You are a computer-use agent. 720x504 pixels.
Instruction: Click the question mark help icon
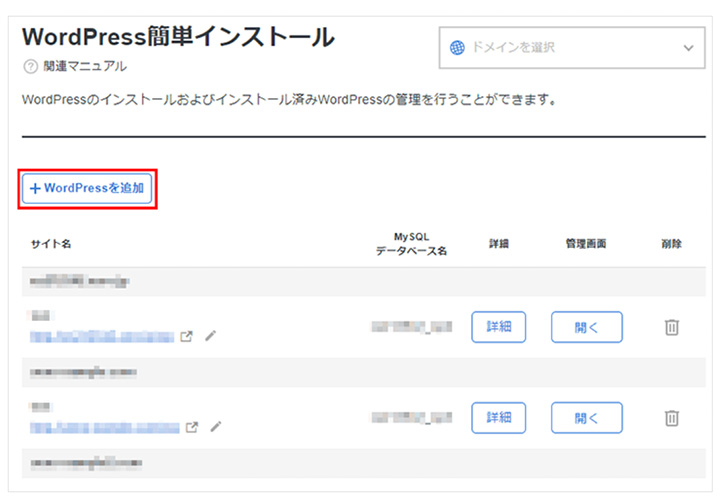pyautogui.click(x=30, y=67)
